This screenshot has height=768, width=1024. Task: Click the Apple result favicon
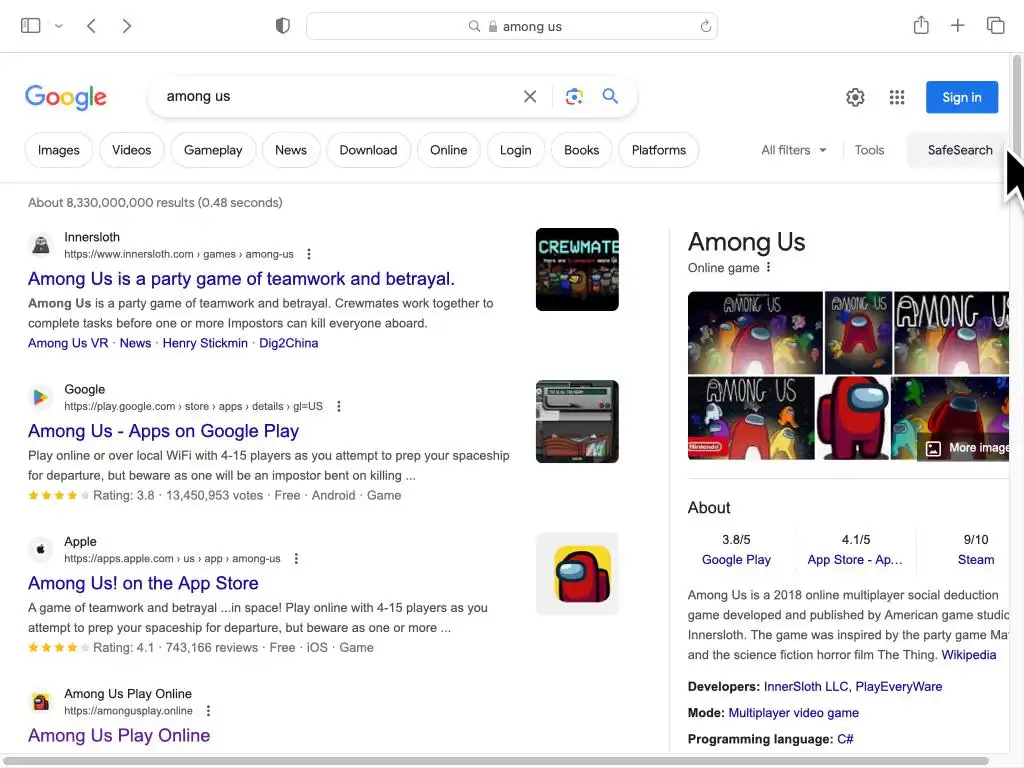coord(40,549)
